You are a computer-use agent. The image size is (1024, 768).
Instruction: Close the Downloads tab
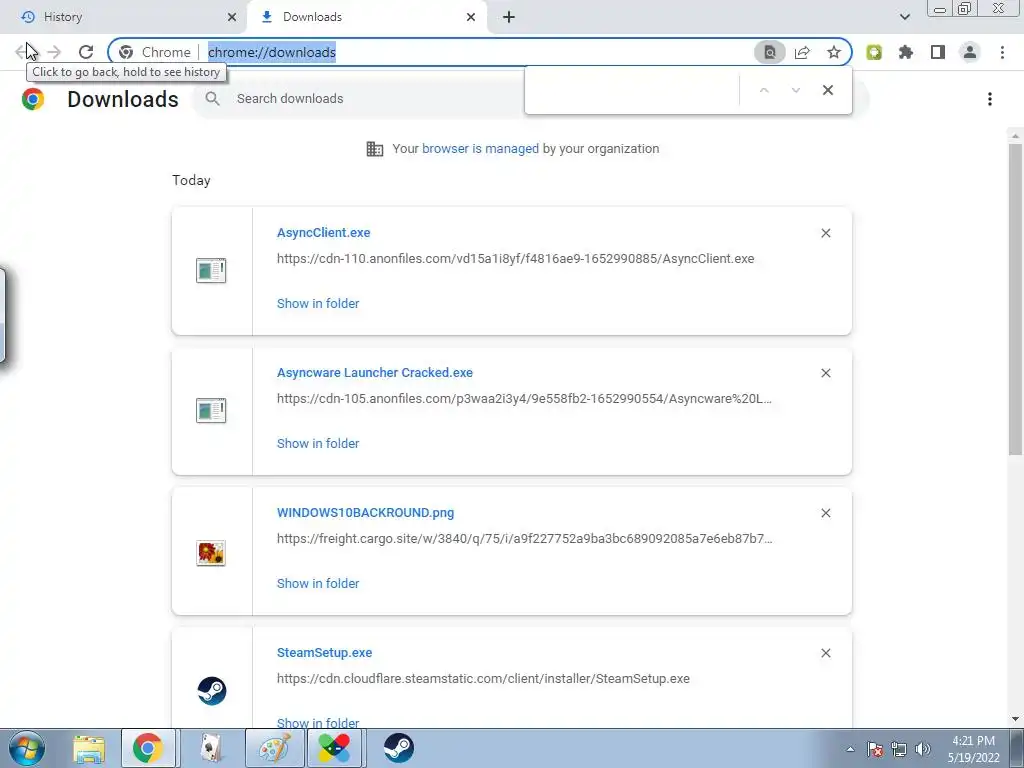471,17
